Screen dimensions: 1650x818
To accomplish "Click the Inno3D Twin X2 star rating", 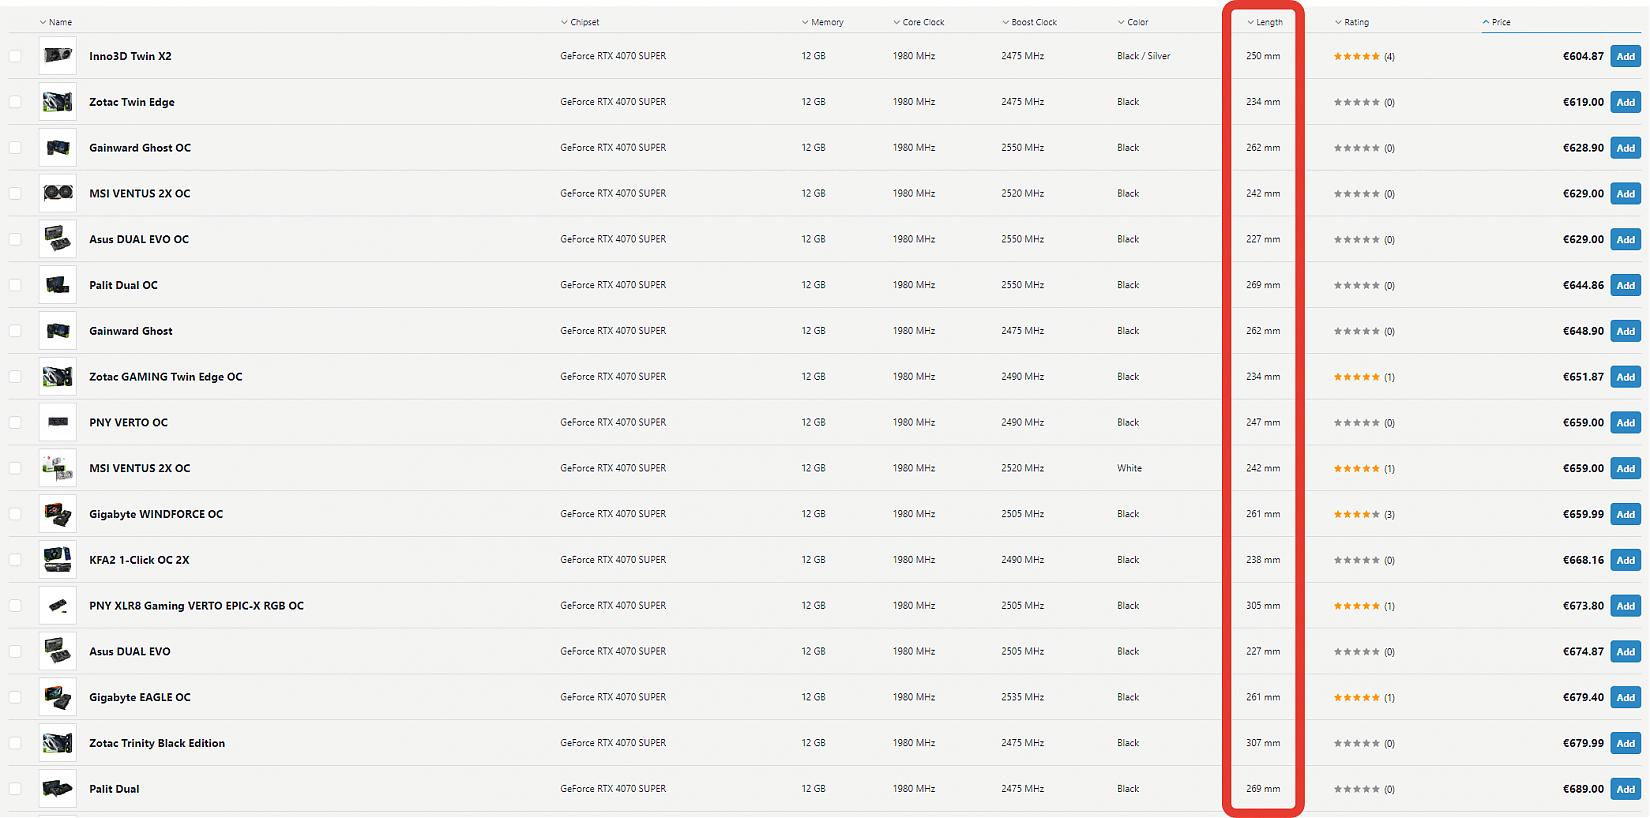I will (1357, 56).
